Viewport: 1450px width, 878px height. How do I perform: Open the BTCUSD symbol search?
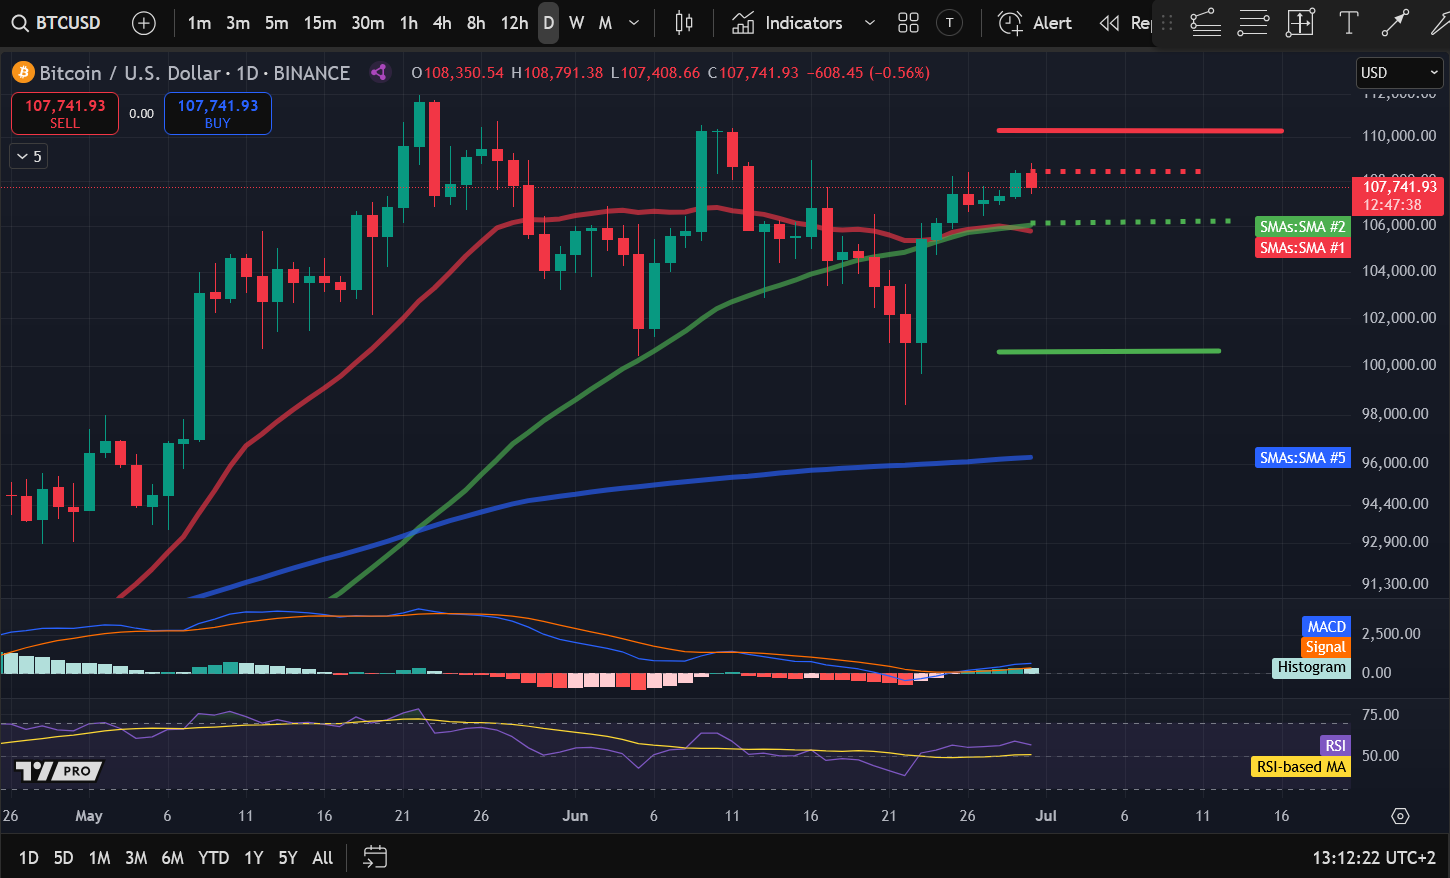pos(56,22)
